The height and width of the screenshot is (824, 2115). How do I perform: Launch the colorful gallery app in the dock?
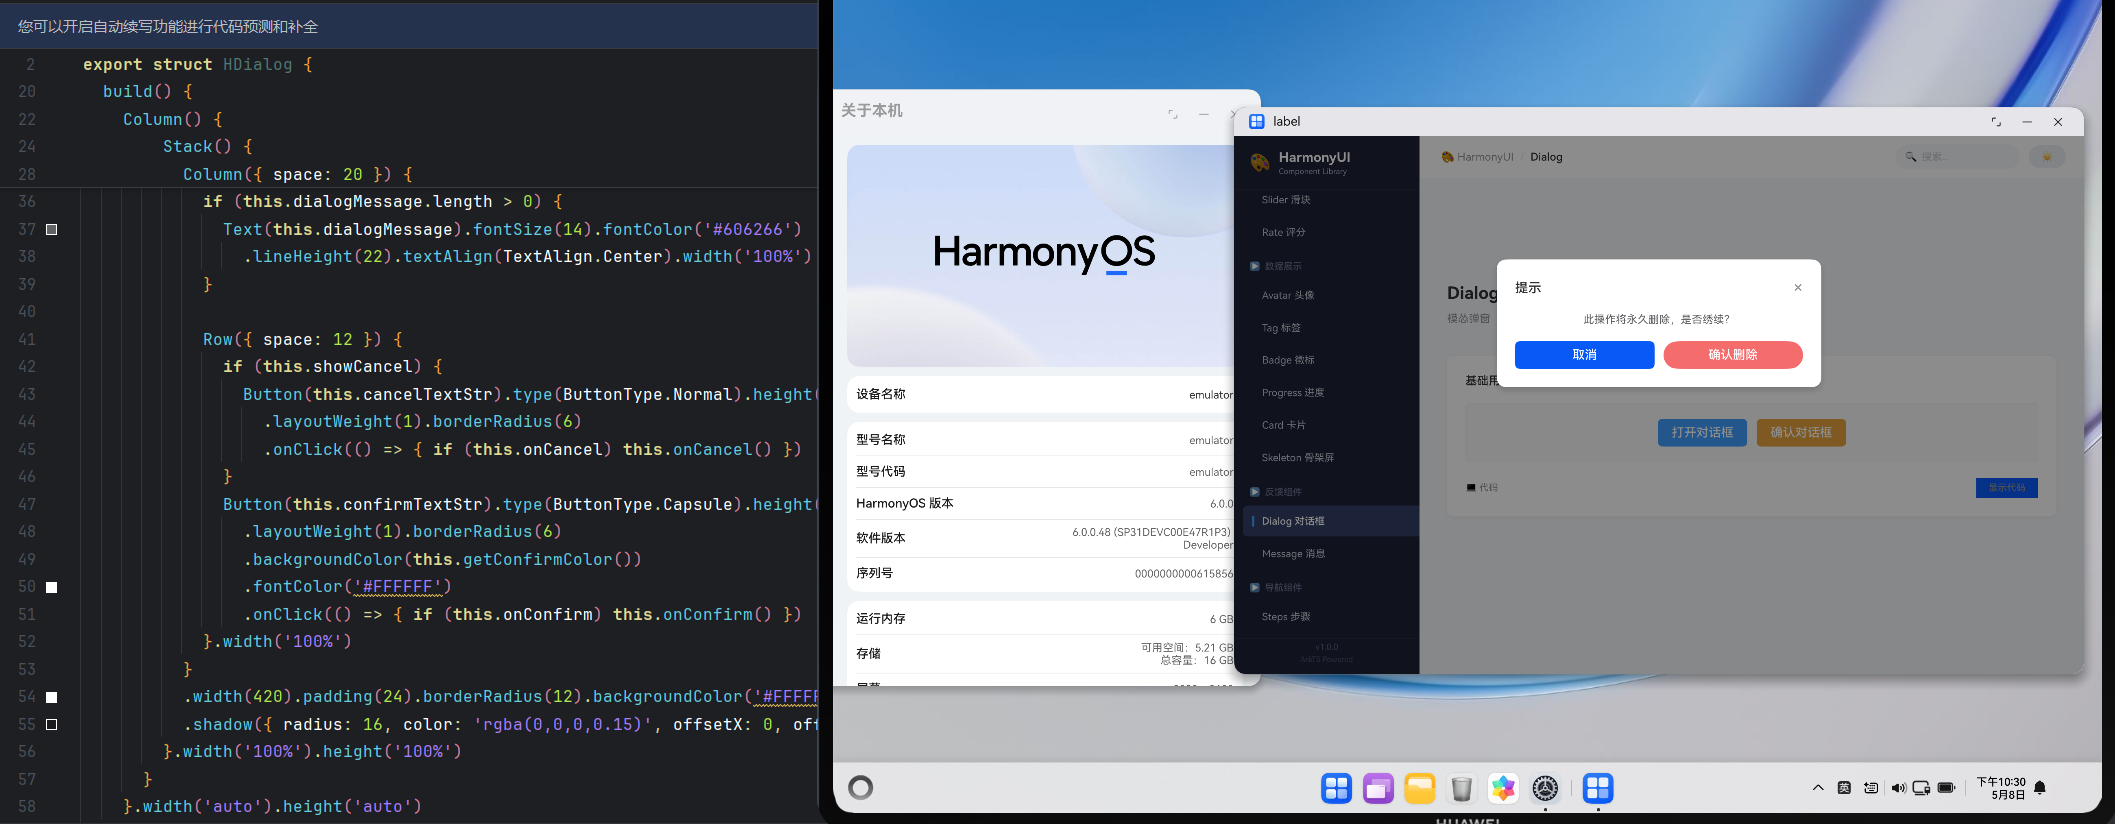tap(1503, 788)
